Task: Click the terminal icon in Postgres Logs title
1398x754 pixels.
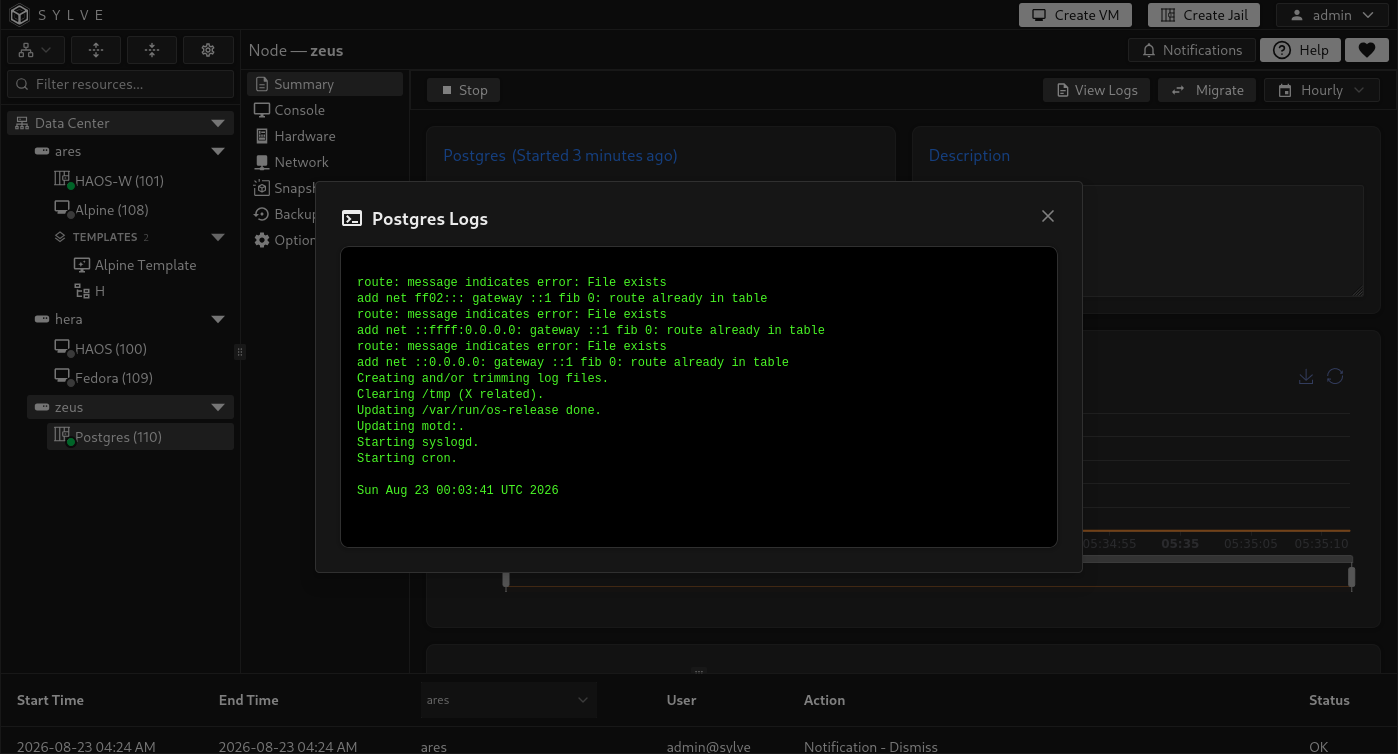Action: [352, 218]
